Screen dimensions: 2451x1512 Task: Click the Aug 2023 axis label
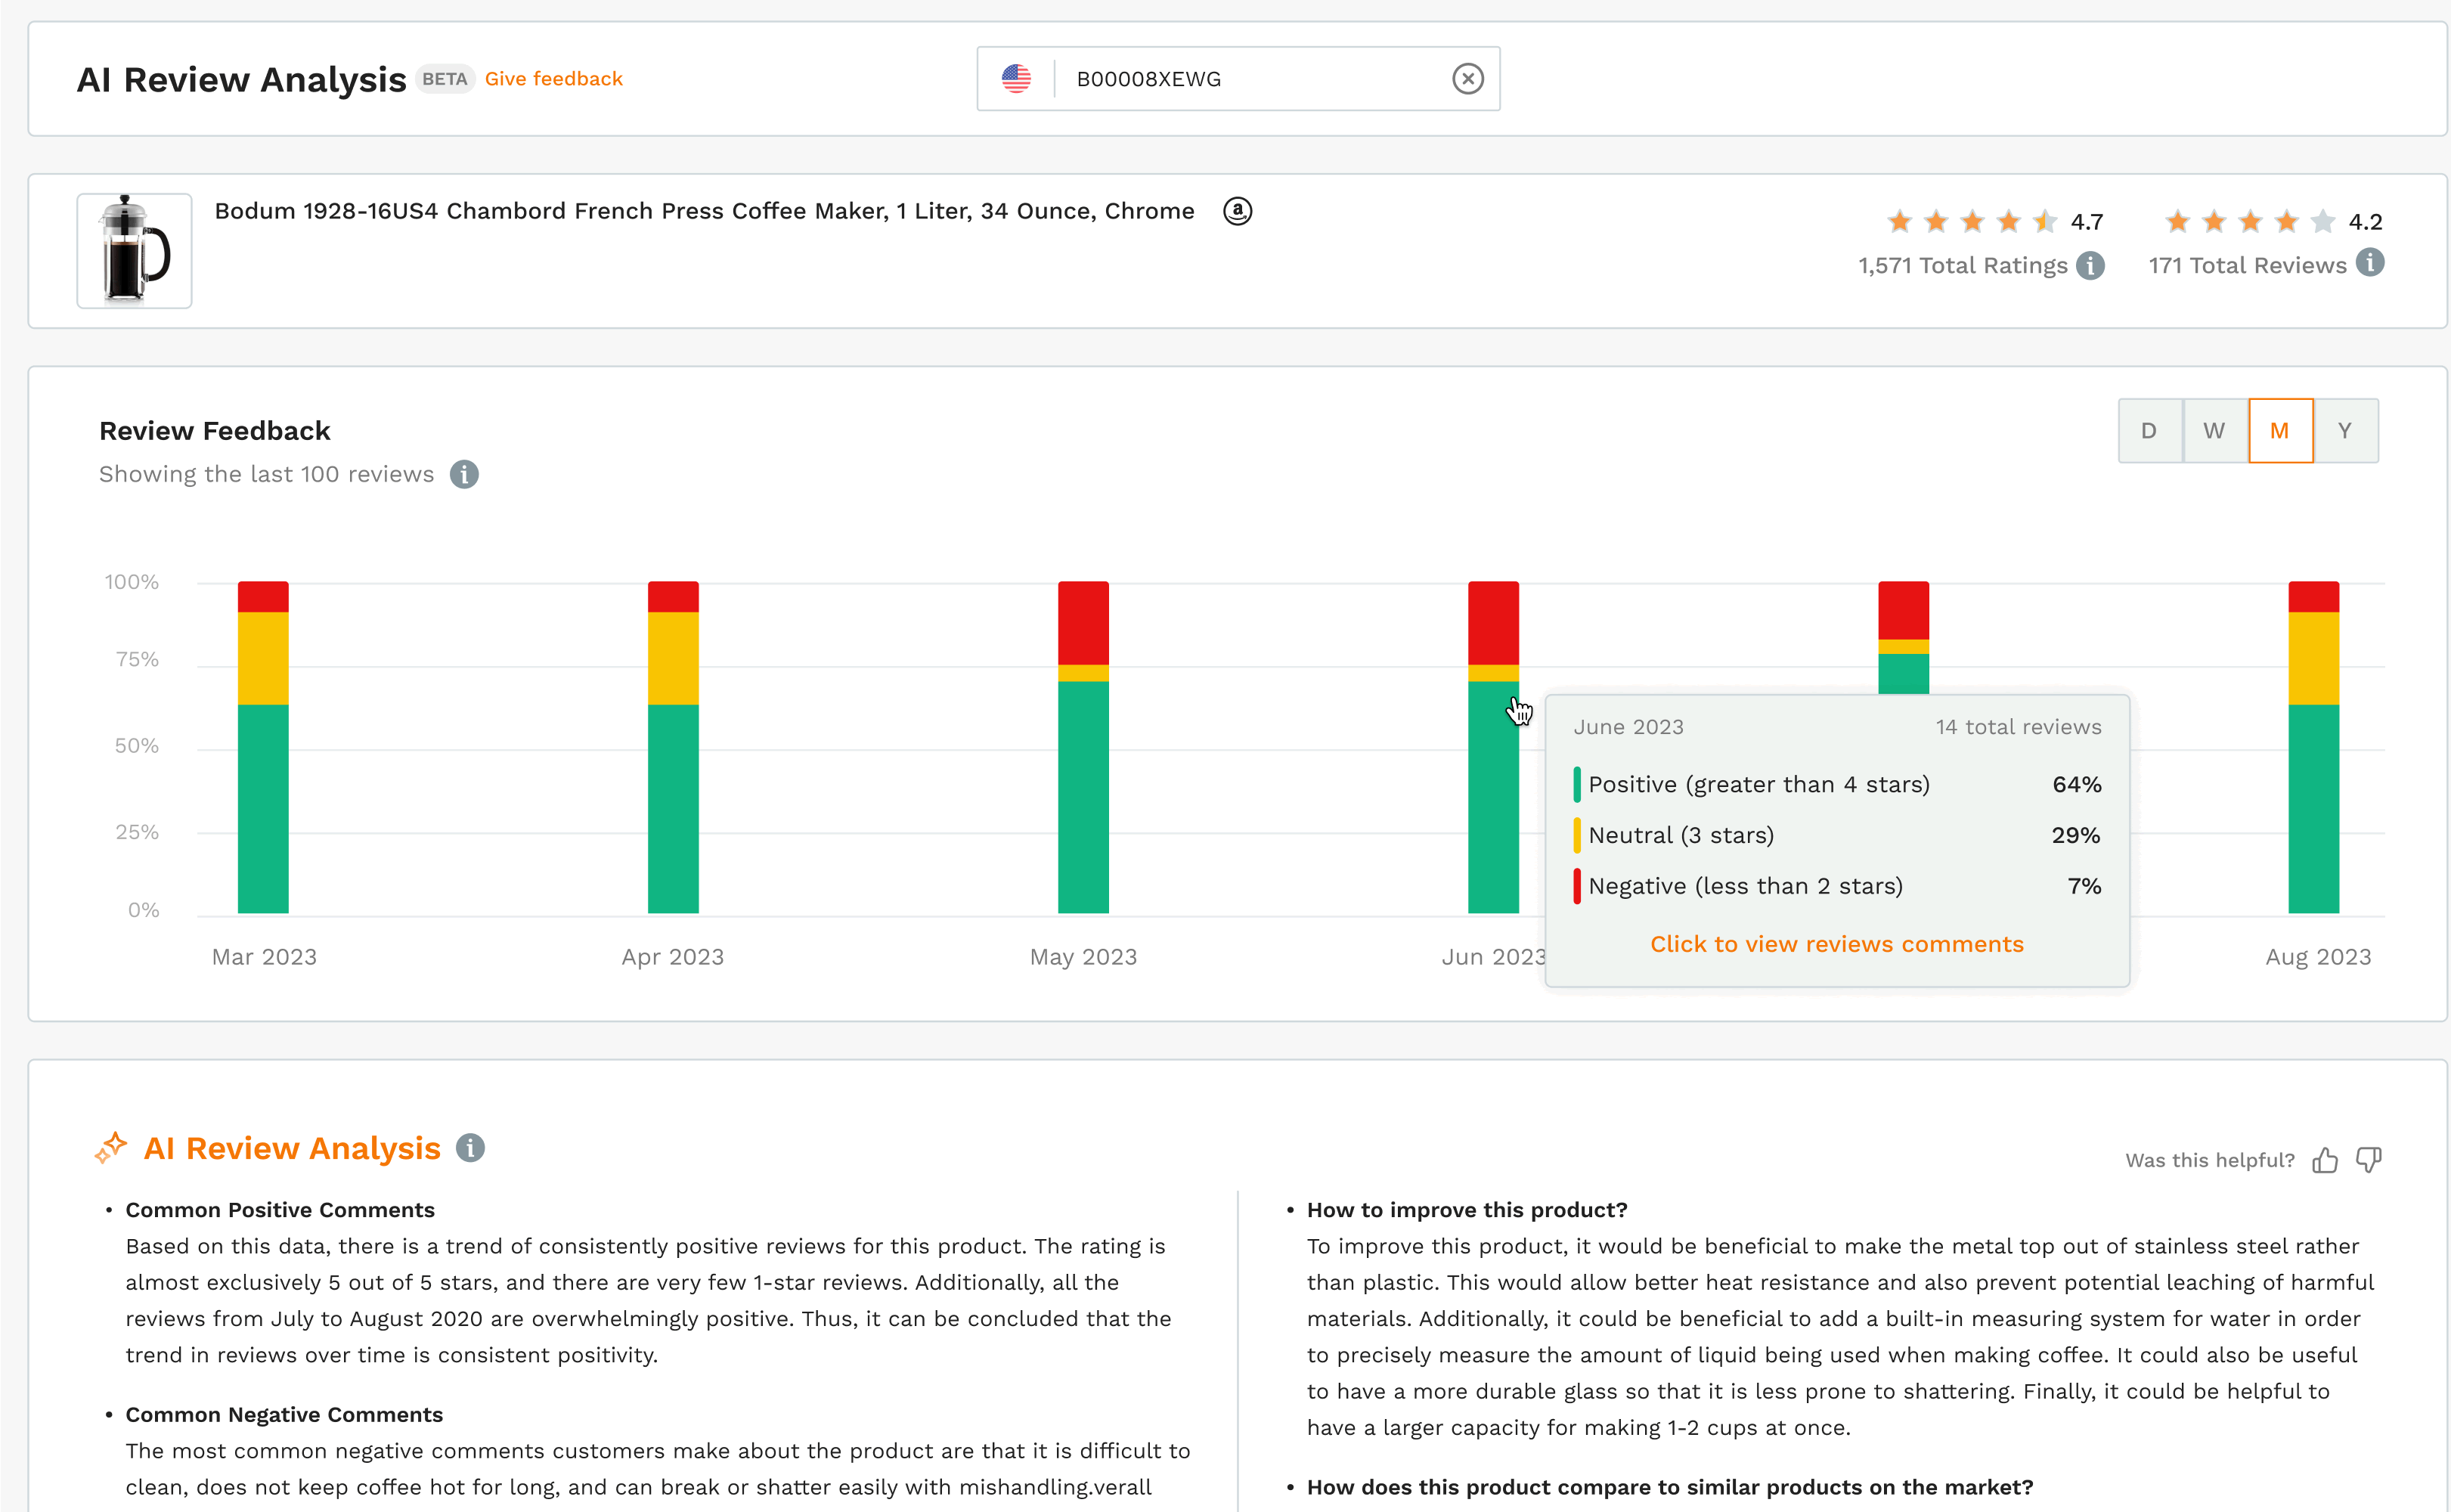pyautogui.click(x=2318, y=957)
